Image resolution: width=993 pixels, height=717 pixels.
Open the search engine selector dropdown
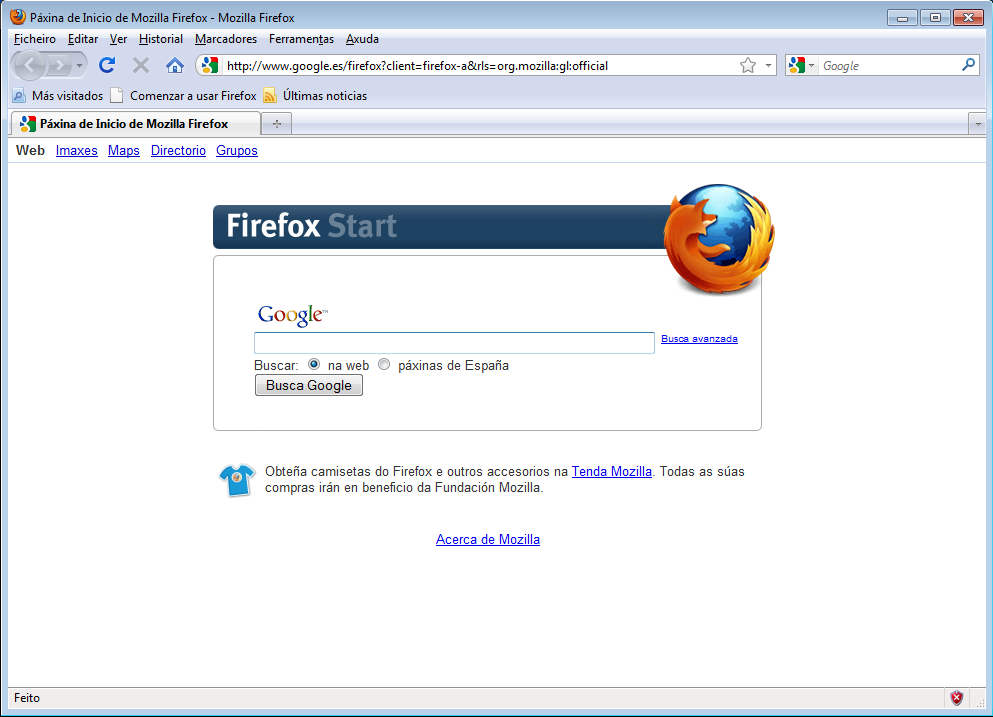(802, 65)
